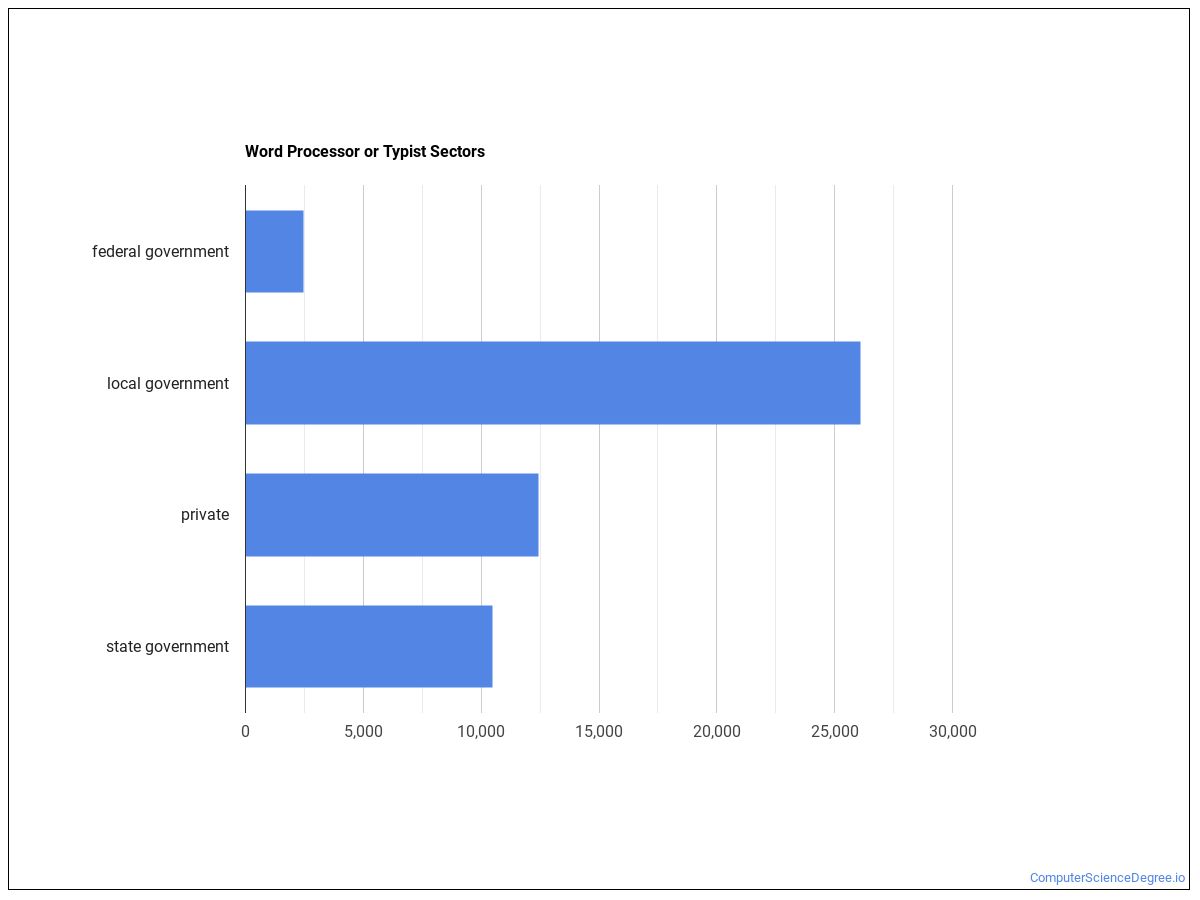The image size is (1200, 900).
Task: Click the '20,000' axis value
Action: tap(717, 732)
